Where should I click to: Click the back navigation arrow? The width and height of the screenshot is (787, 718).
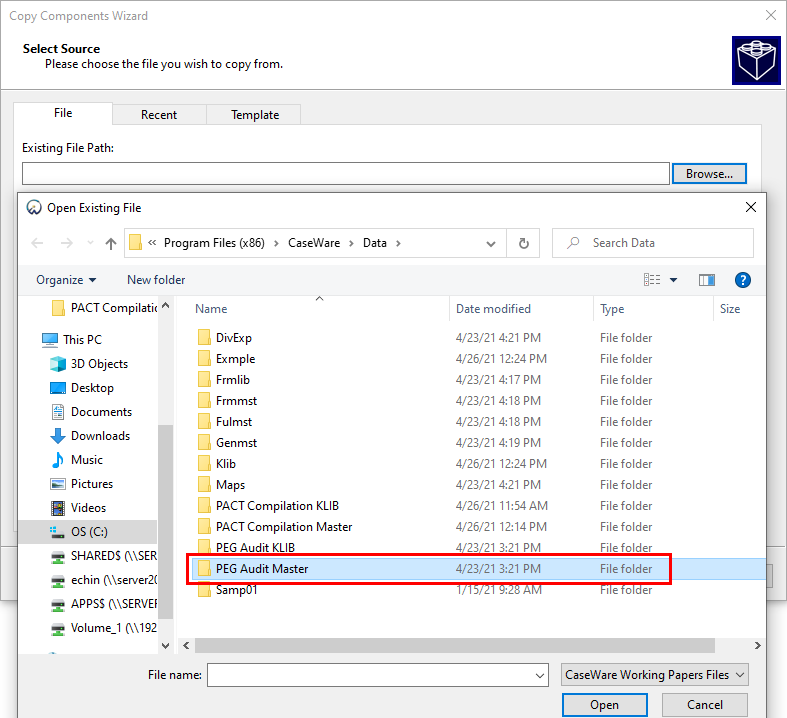pyautogui.click(x=37, y=243)
